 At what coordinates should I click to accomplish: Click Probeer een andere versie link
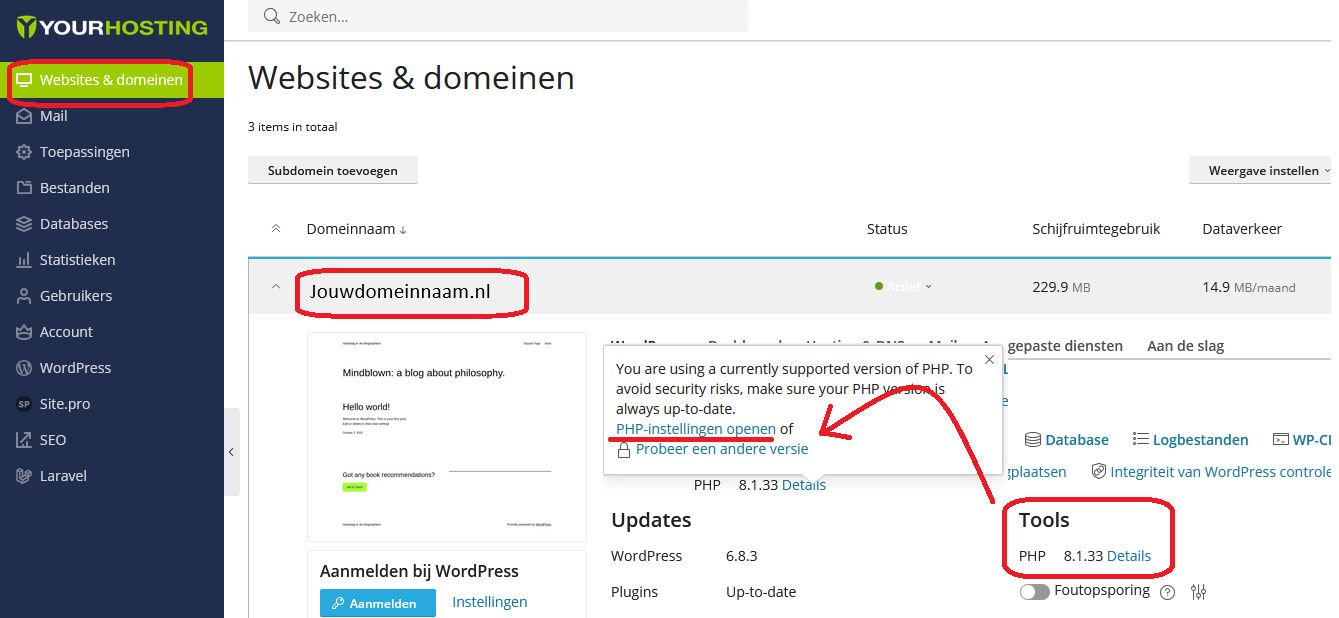point(722,450)
